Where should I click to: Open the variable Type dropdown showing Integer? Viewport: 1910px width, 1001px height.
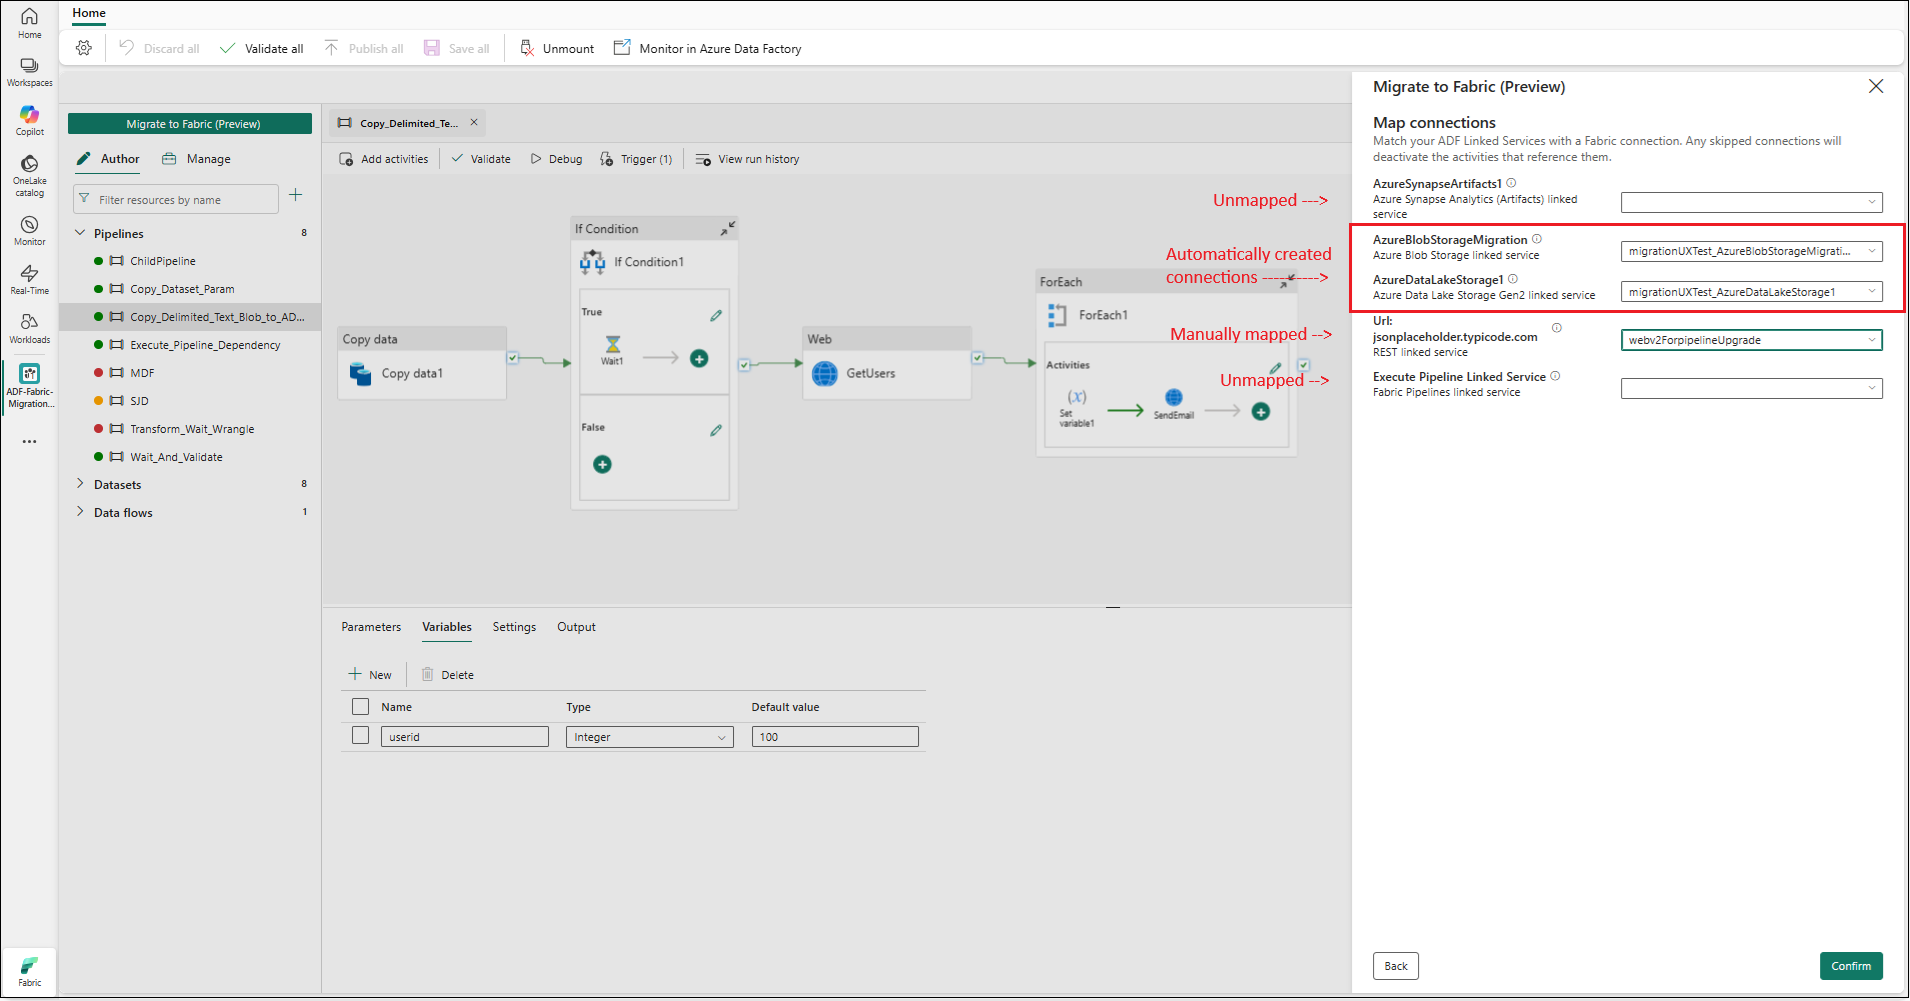point(650,737)
